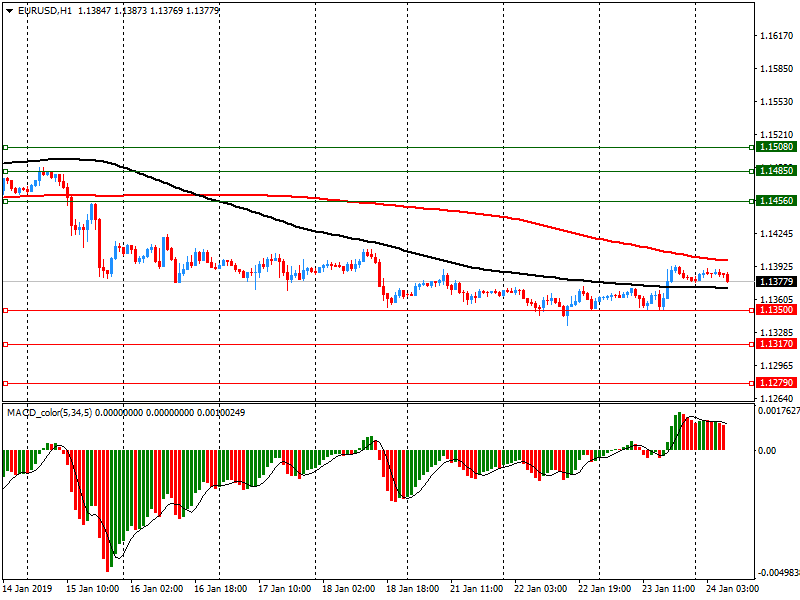Click the 16 Jan 02:00 time label

click(157, 589)
